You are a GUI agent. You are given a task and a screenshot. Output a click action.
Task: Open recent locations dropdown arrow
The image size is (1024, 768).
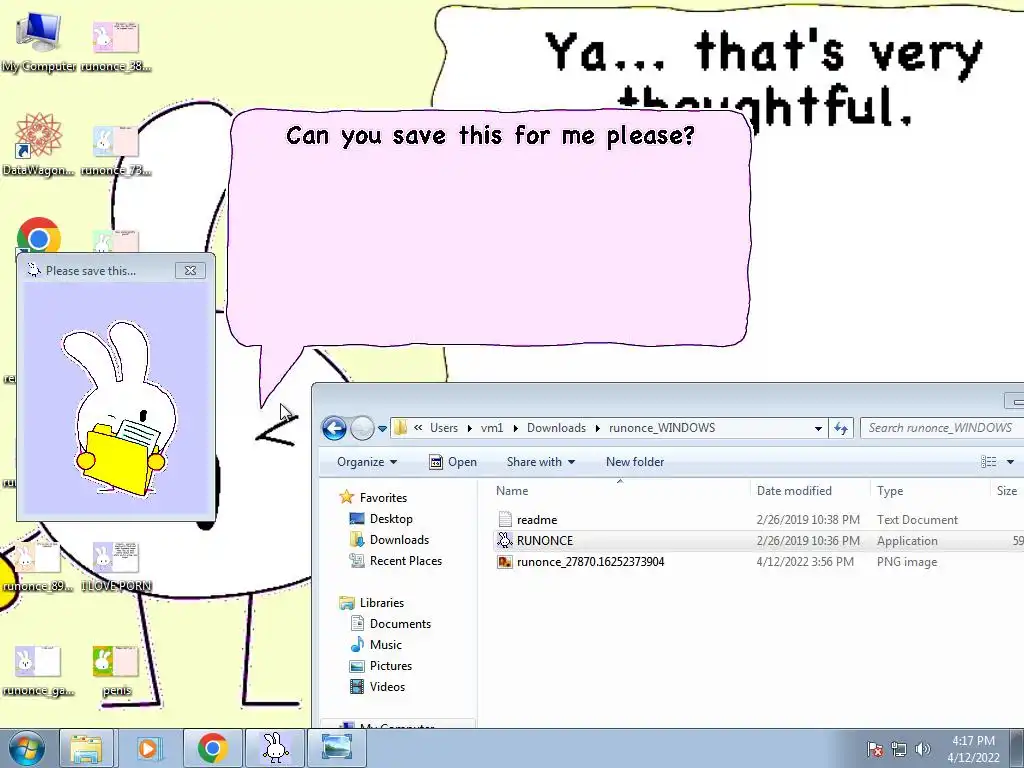click(x=382, y=429)
